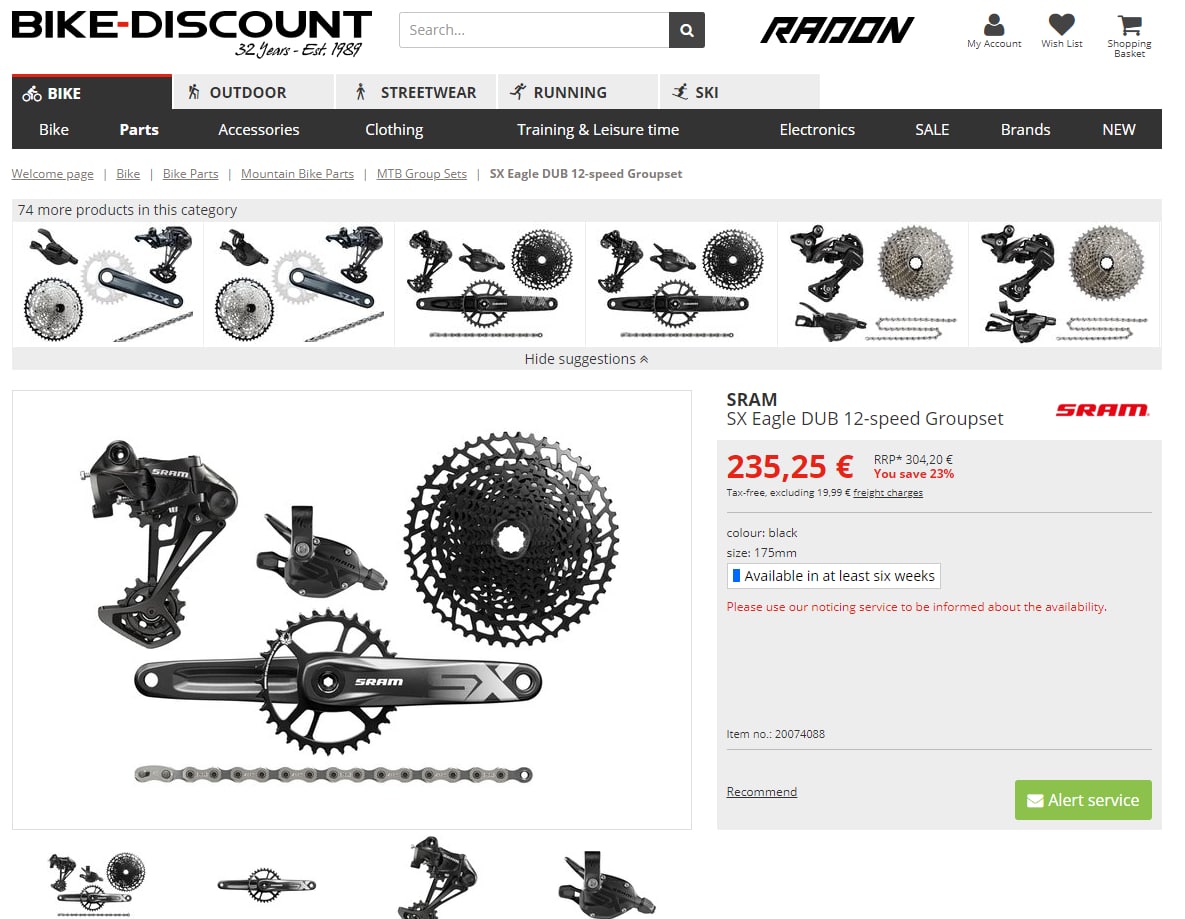Select the Outdoor hiker tab

tap(253, 92)
